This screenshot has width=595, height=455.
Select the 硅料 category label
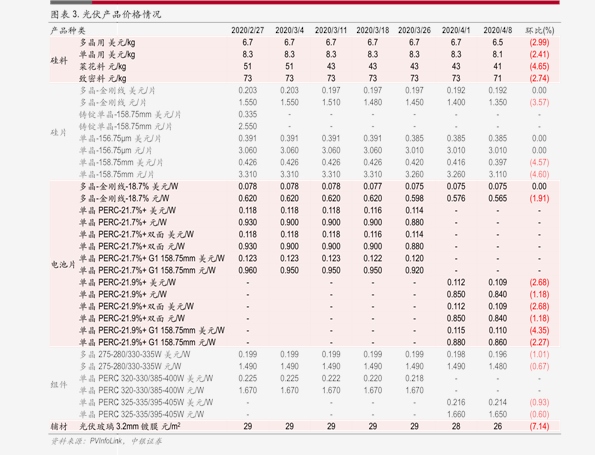[x=59, y=60]
